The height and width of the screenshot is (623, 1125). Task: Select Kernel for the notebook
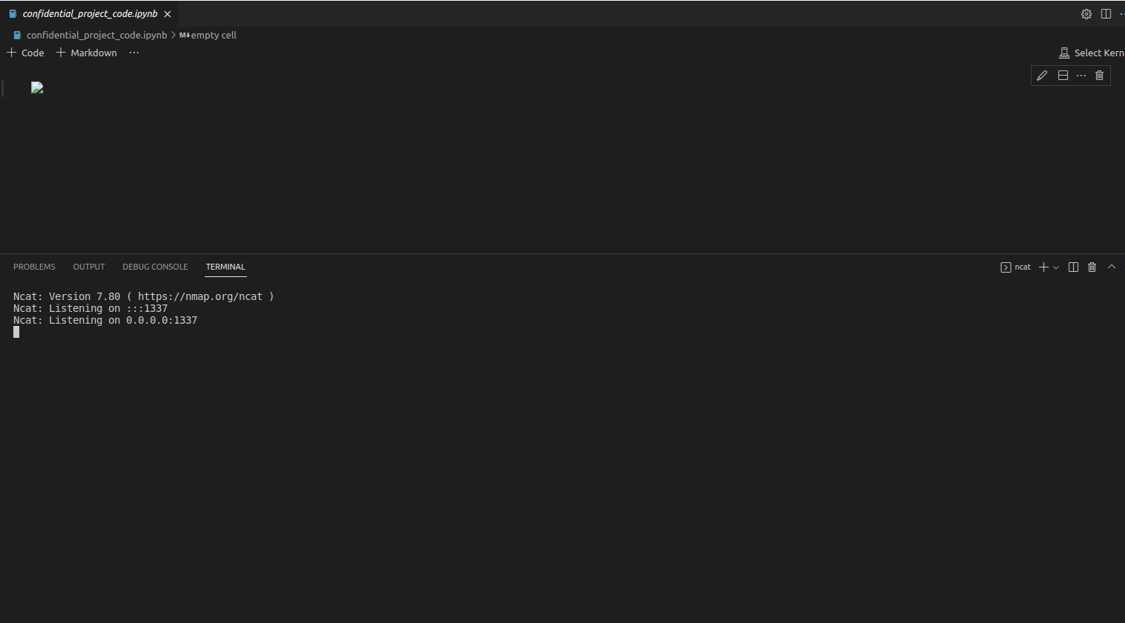pyautogui.click(x=1090, y=52)
